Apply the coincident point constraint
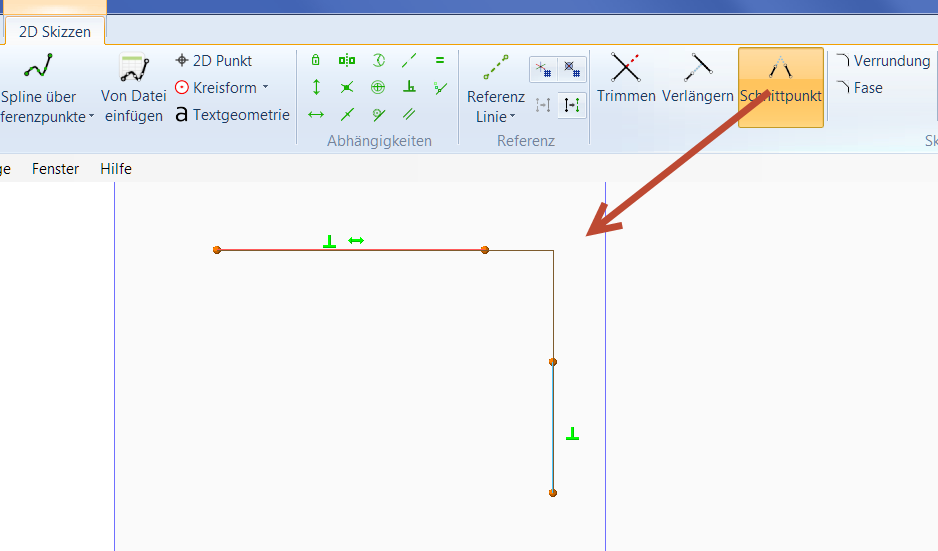Viewport: 938px width, 551px height. [347, 87]
